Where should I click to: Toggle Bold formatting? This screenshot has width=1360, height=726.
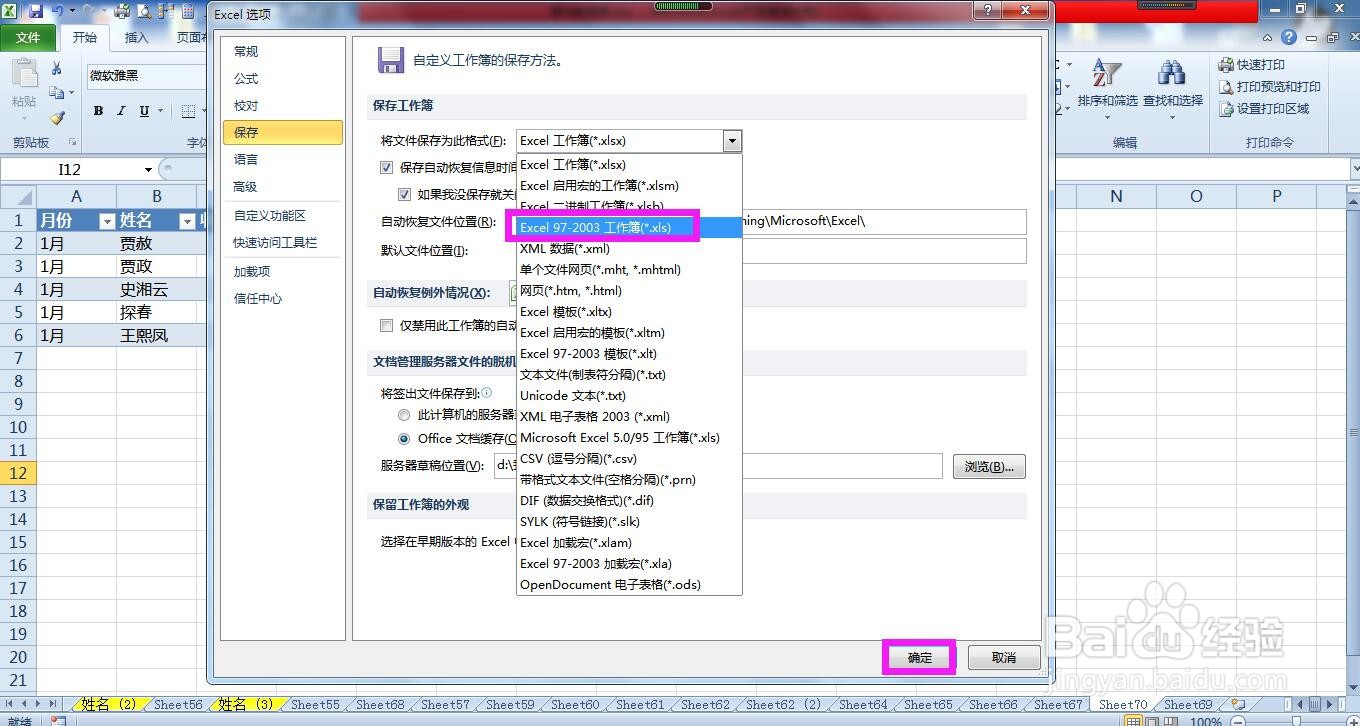98,111
